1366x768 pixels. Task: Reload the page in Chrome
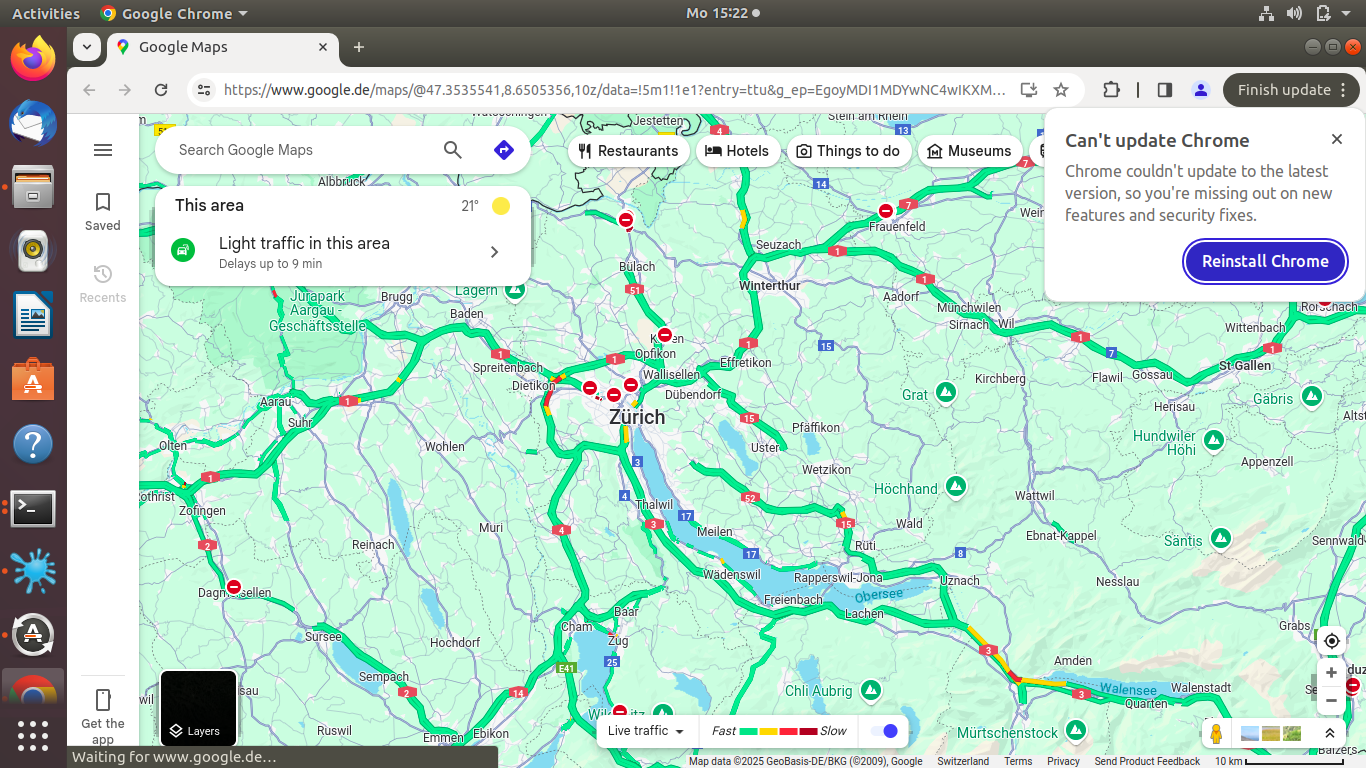(x=161, y=90)
